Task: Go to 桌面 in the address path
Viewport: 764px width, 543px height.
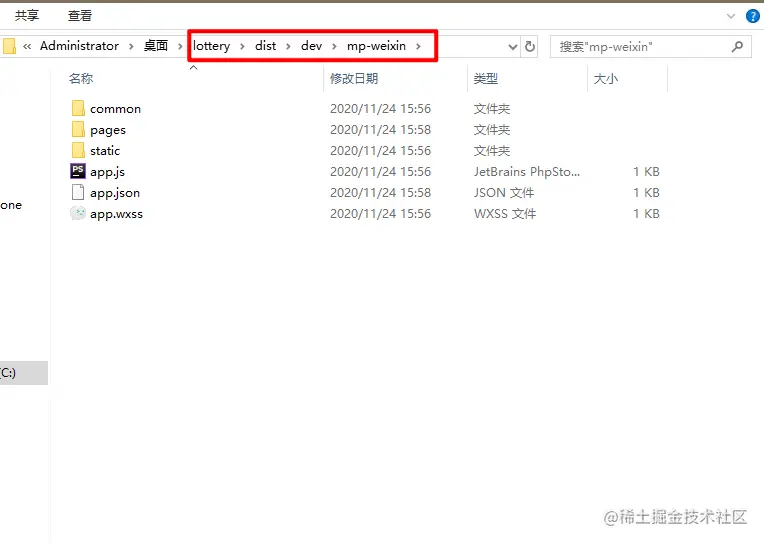Action: 156,46
